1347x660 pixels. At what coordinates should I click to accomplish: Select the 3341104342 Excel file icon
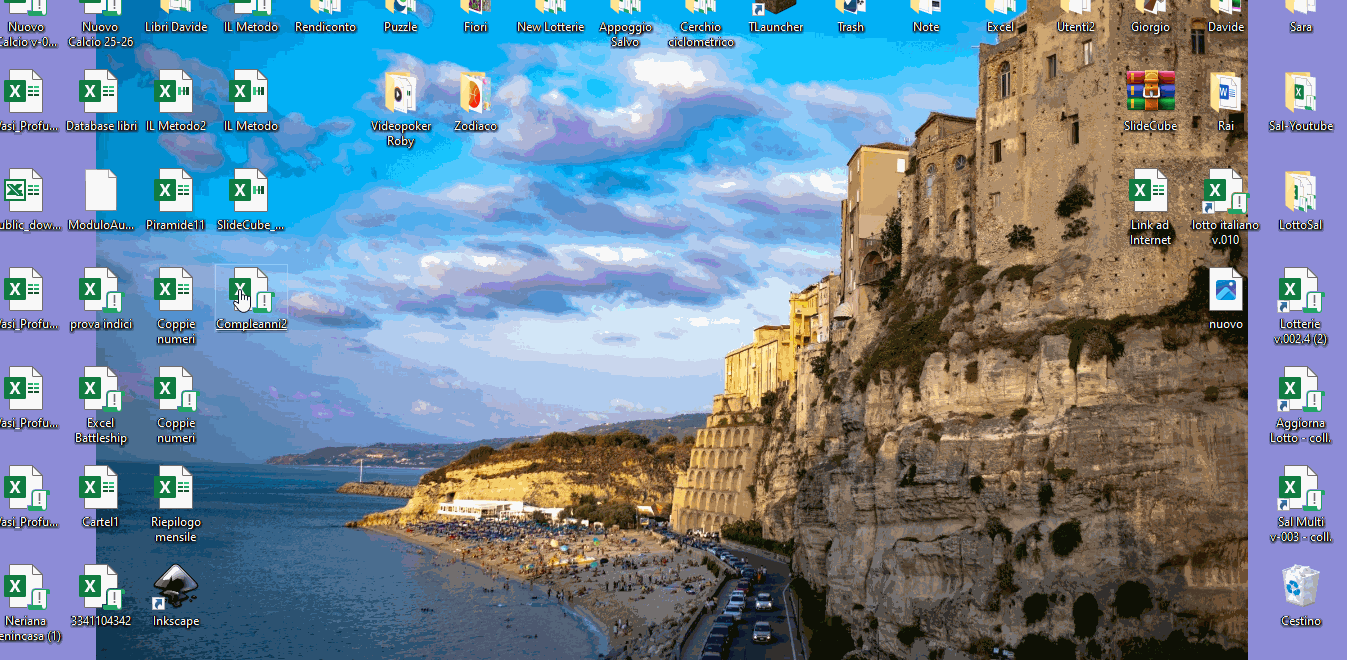click(x=100, y=587)
